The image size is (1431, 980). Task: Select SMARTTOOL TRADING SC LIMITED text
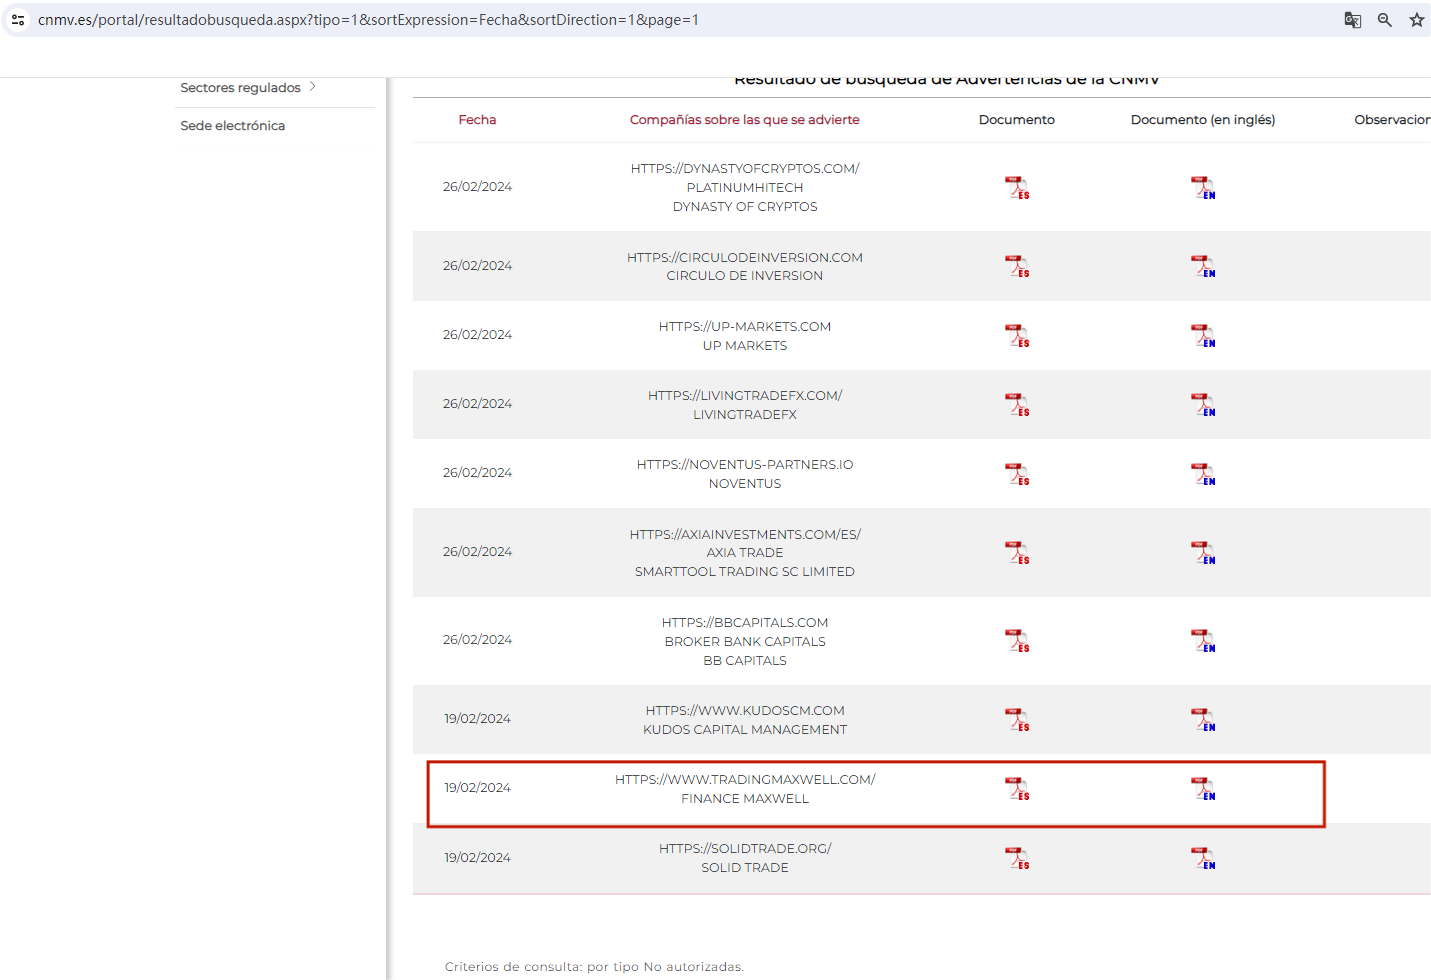745,572
